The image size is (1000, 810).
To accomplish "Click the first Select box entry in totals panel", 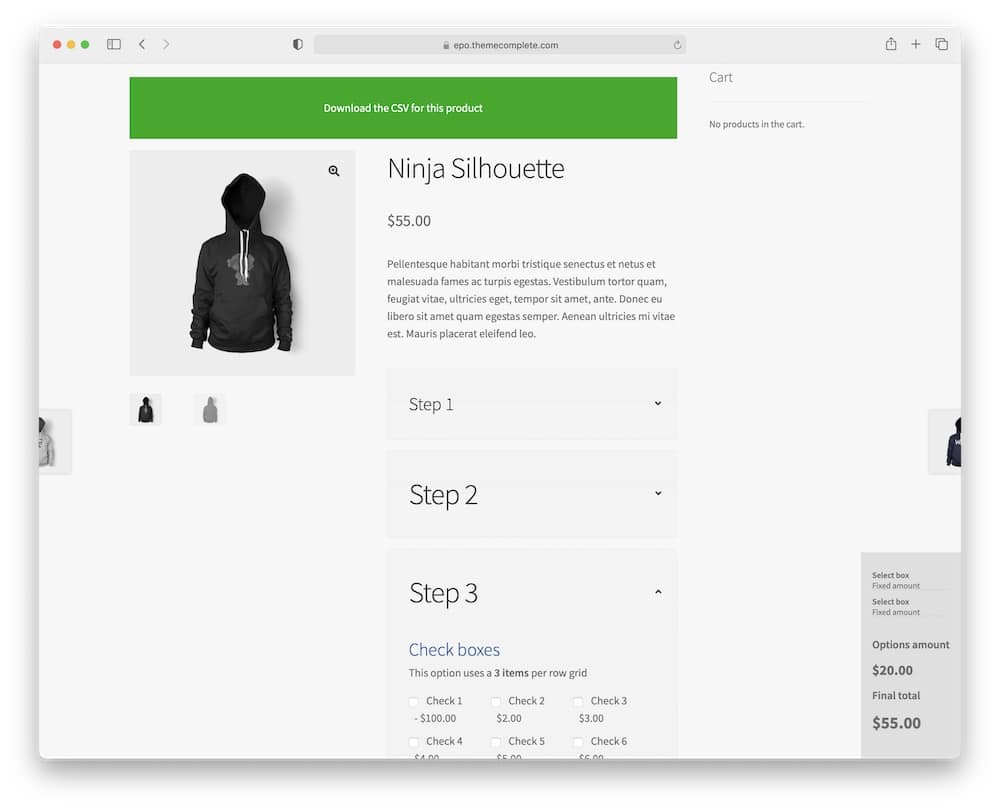I will [x=896, y=580].
